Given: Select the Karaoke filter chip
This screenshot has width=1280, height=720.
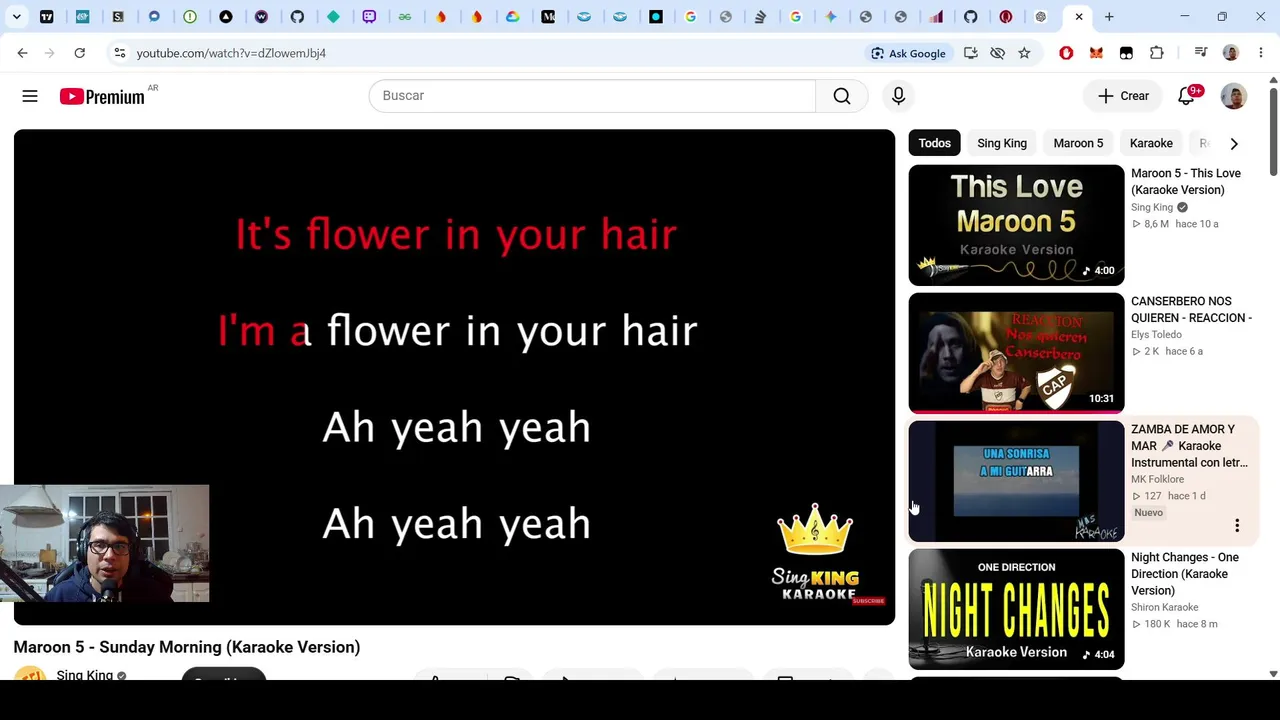Looking at the screenshot, I should (x=1151, y=143).
